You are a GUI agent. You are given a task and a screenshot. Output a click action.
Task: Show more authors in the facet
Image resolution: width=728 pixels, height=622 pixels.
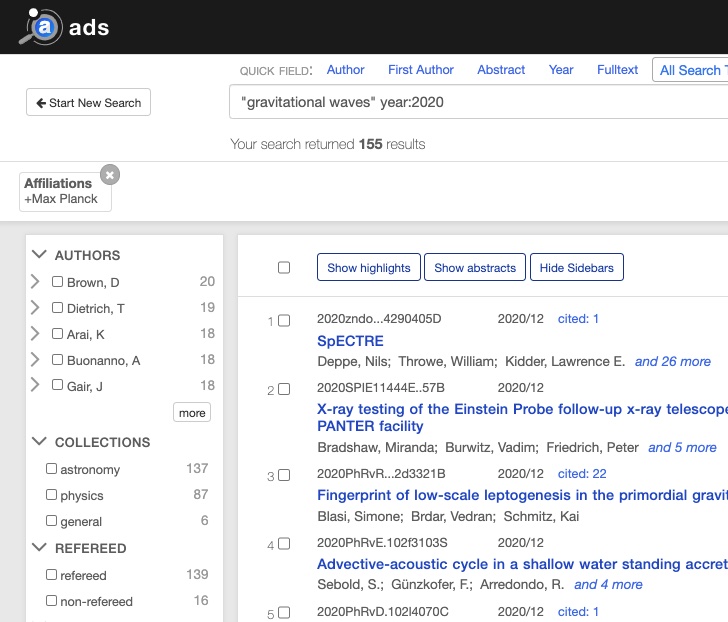pyautogui.click(x=192, y=413)
